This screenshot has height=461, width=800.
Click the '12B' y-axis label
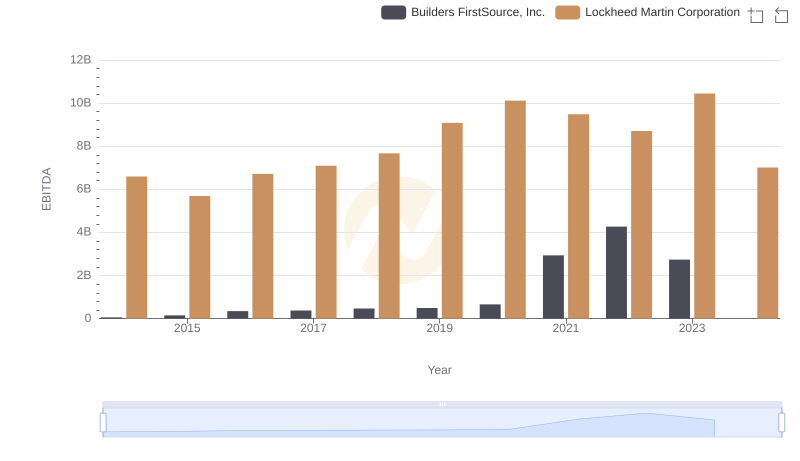[81, 60]
